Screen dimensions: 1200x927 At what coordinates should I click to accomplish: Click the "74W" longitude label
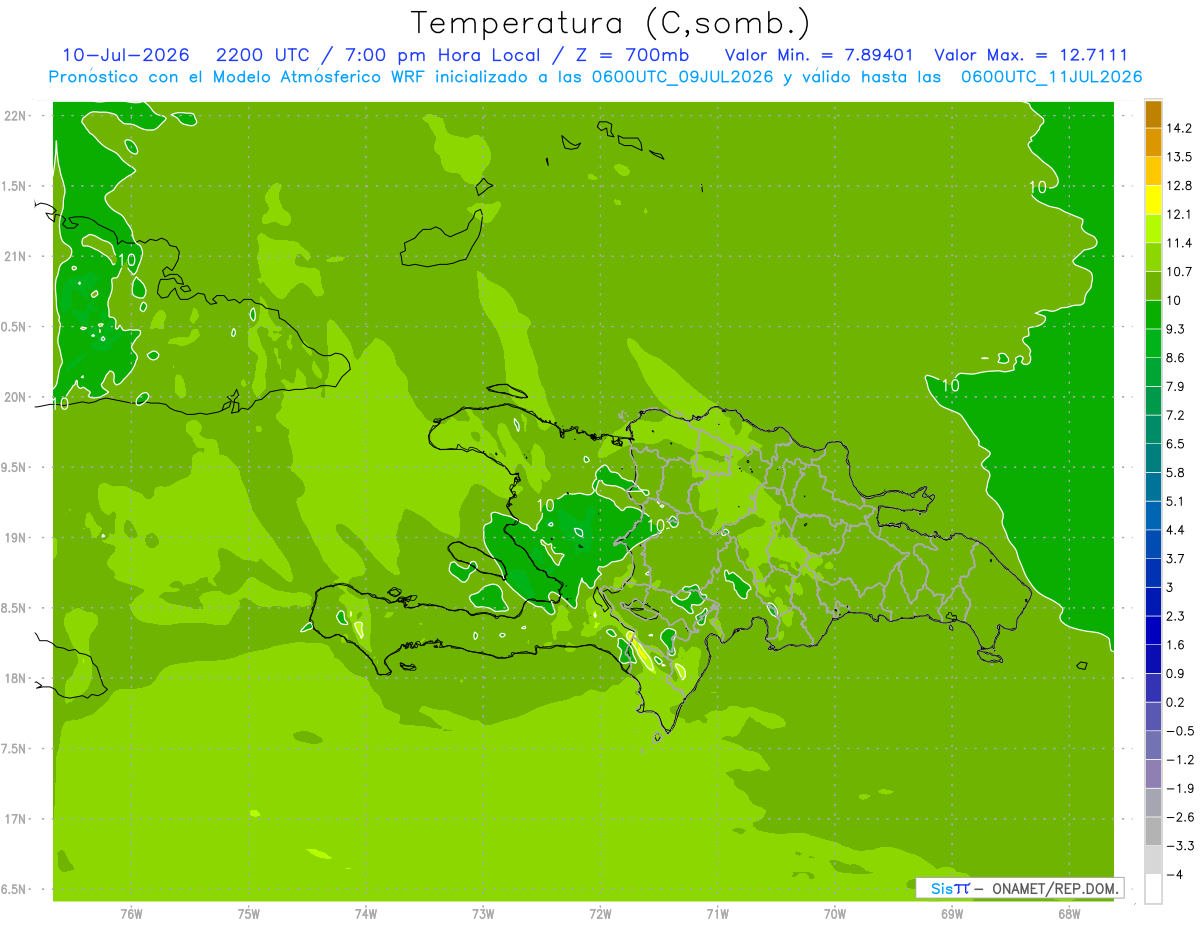(366, 913)
